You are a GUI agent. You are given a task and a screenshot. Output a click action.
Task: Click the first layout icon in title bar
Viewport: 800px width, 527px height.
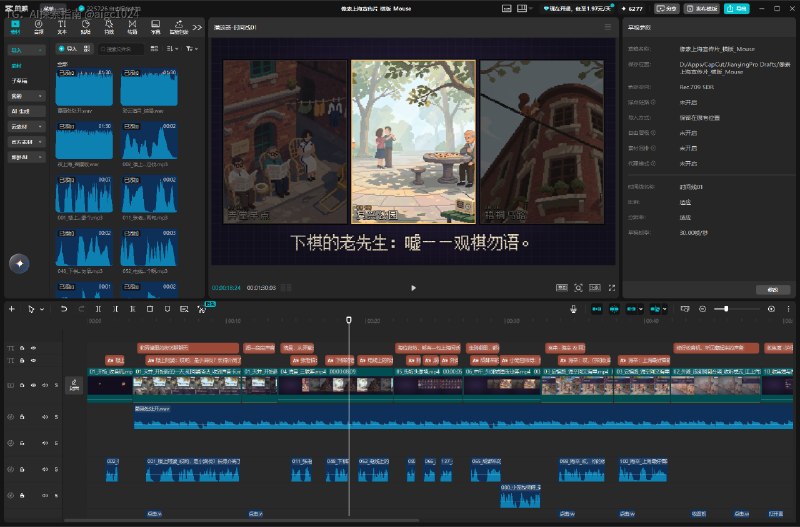507,9
